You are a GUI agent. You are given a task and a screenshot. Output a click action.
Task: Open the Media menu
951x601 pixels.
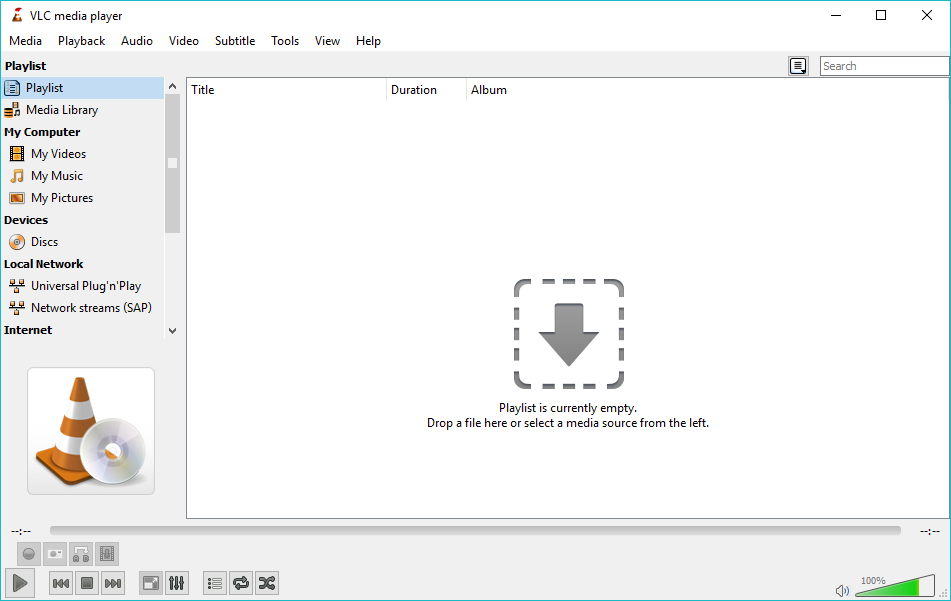pyautogui.click(x=26, y=41)
